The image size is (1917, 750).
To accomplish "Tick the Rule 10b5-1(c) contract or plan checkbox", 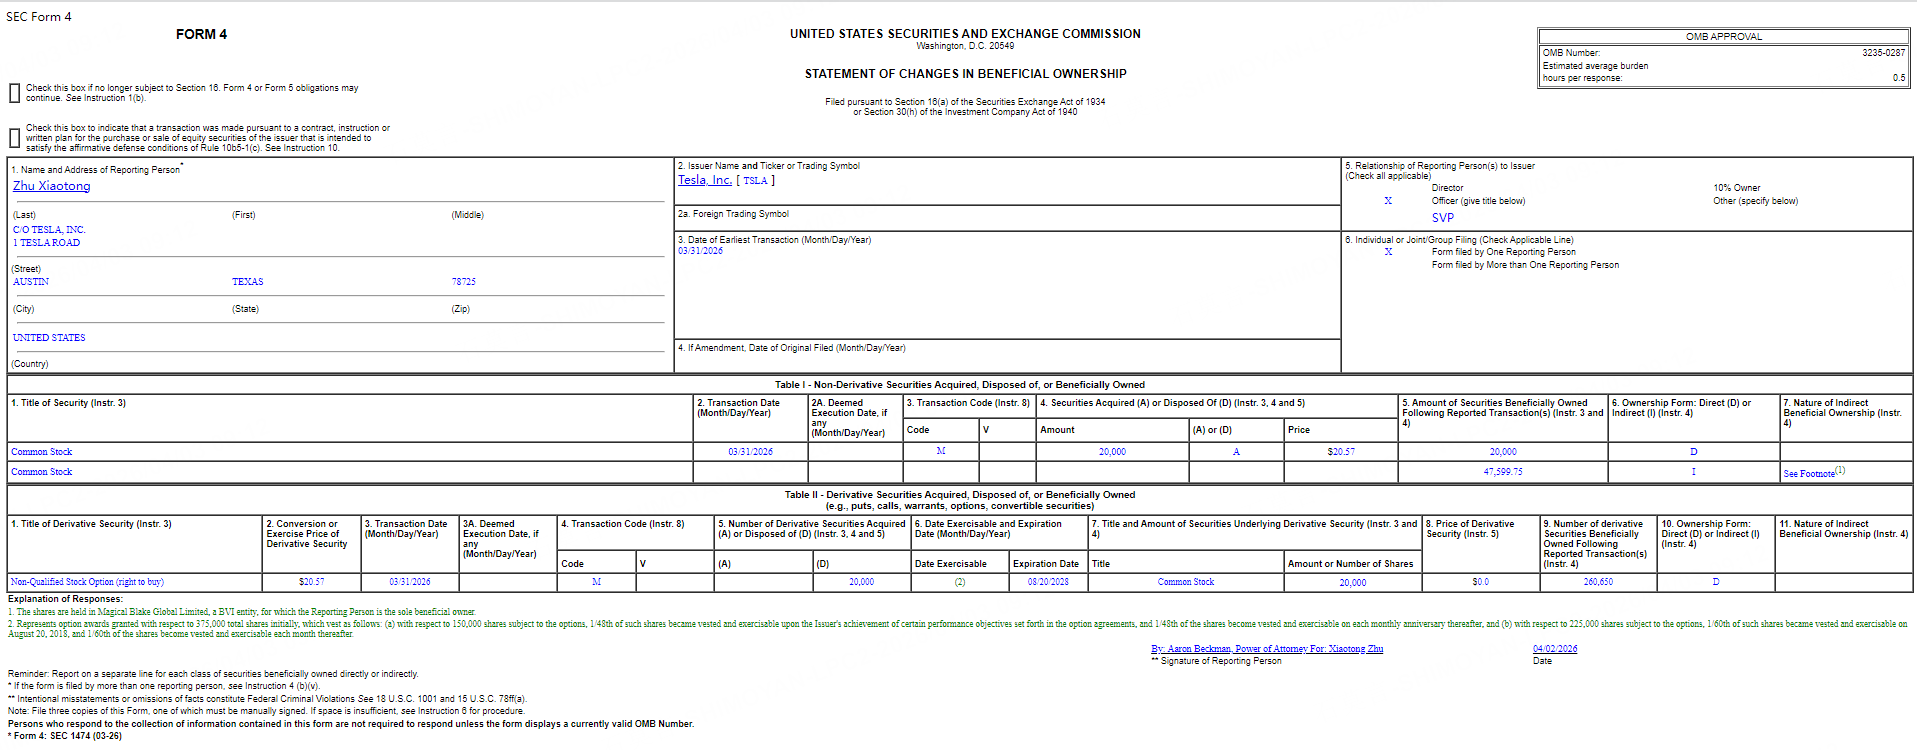I will 14,138.
